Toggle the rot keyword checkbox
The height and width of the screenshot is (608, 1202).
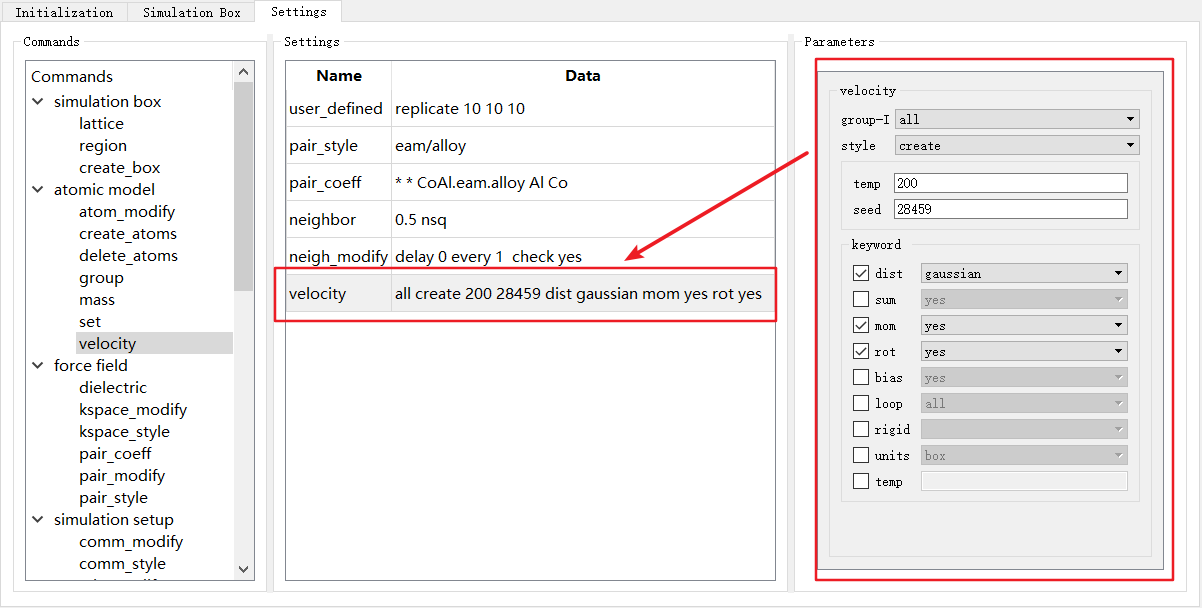[x=861, y=351]
